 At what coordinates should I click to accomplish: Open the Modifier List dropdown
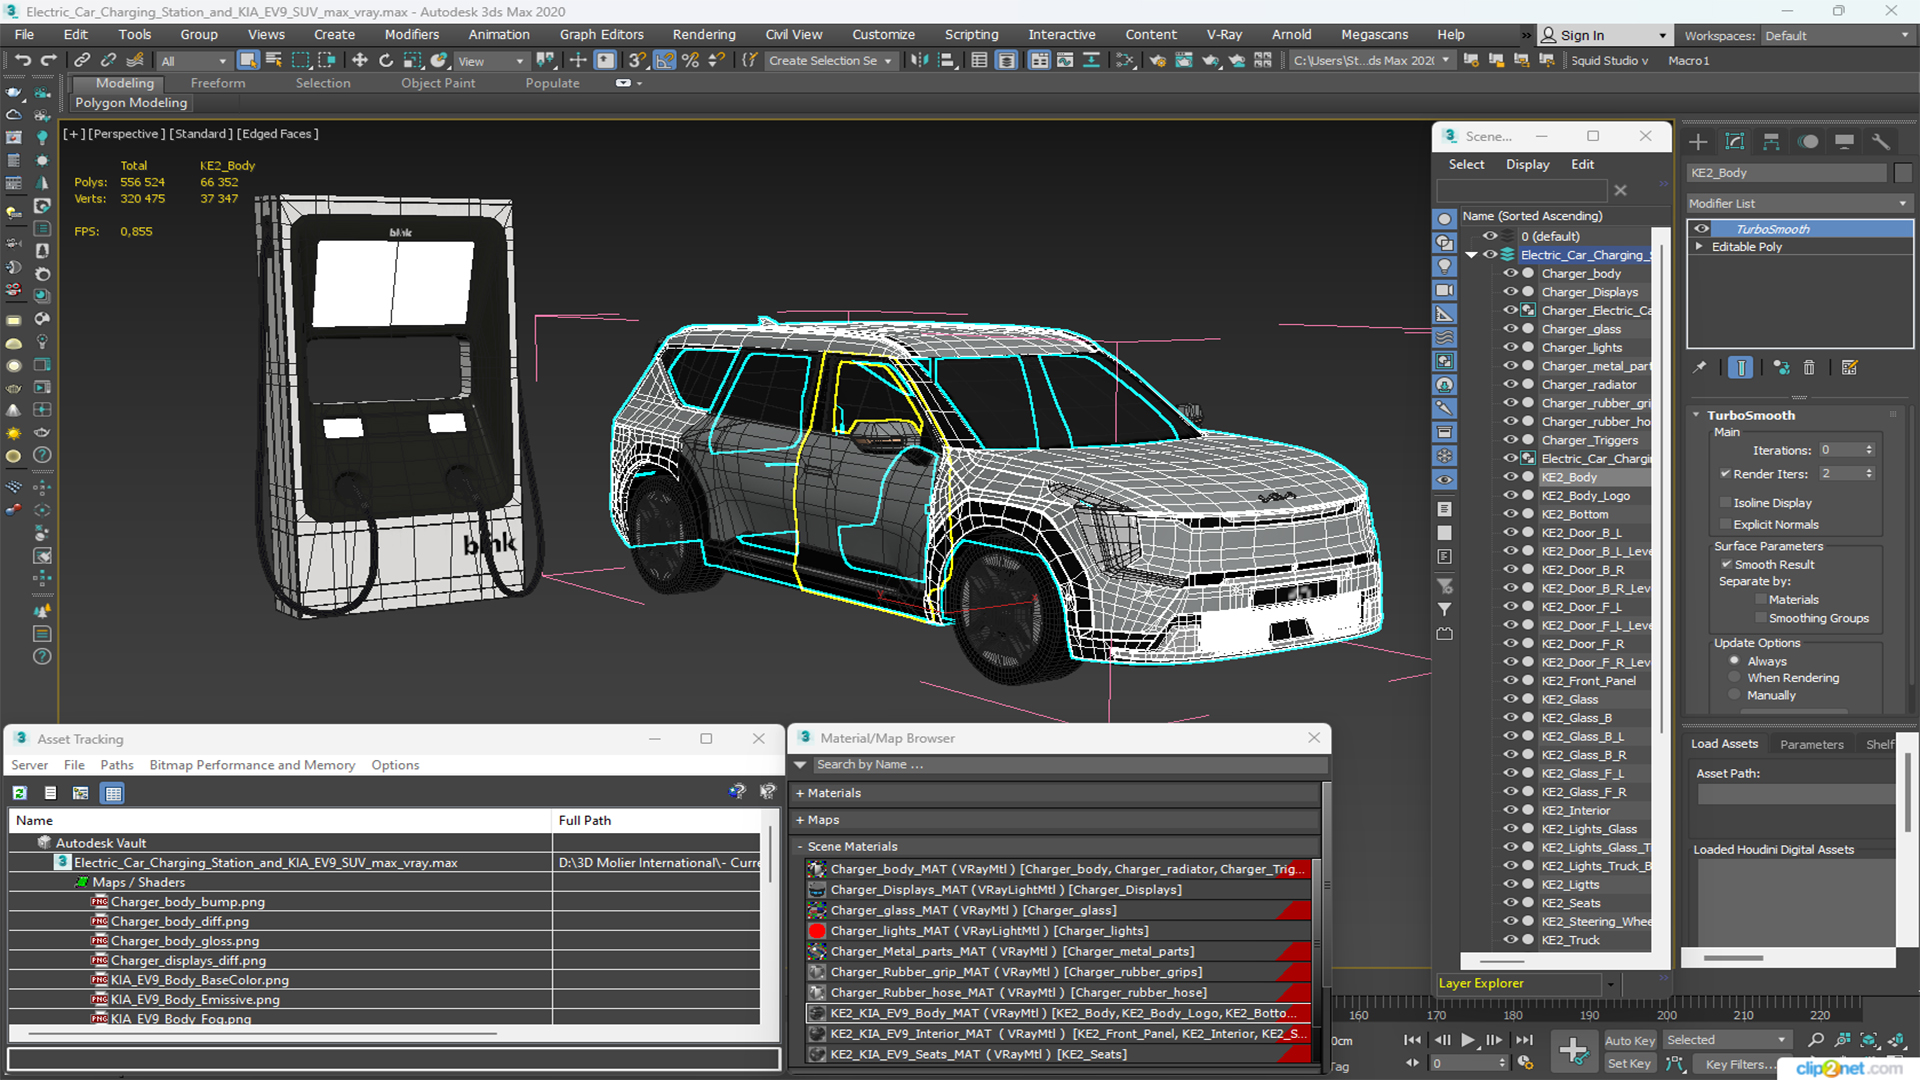click(1799, 203)
